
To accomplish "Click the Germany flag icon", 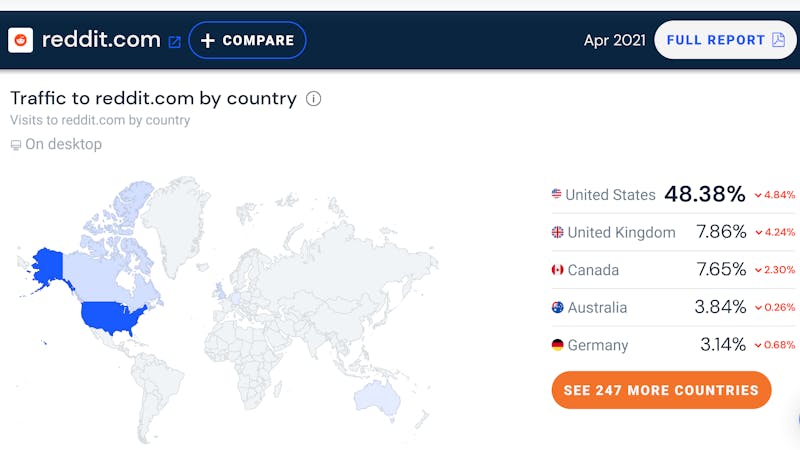I will [x=557, y=345].
